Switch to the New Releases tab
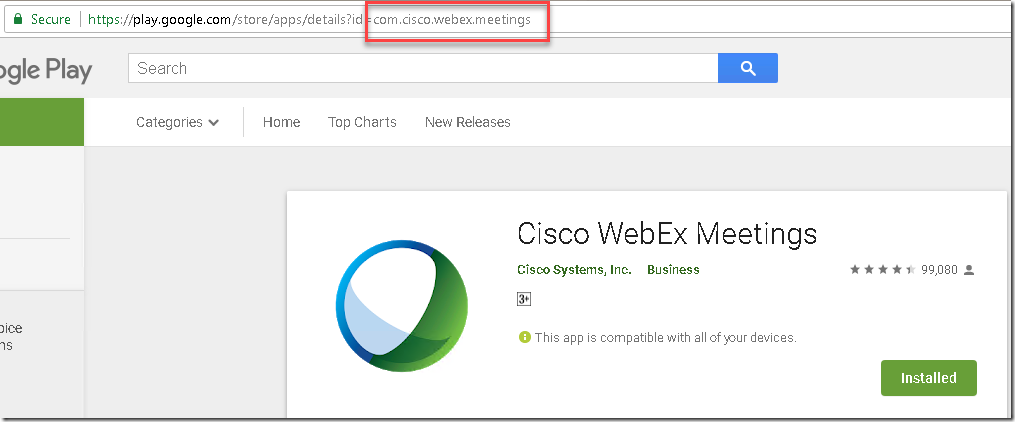 [x=467, y=122]
